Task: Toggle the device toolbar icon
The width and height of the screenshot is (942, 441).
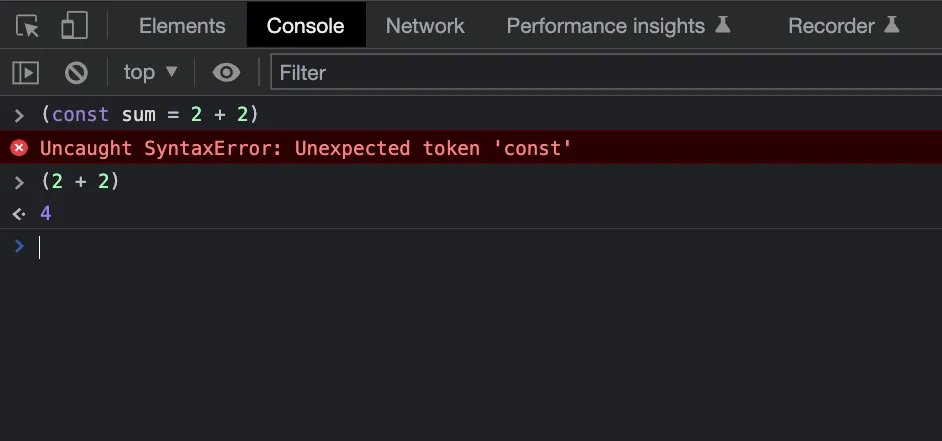Action: (74, 26)
